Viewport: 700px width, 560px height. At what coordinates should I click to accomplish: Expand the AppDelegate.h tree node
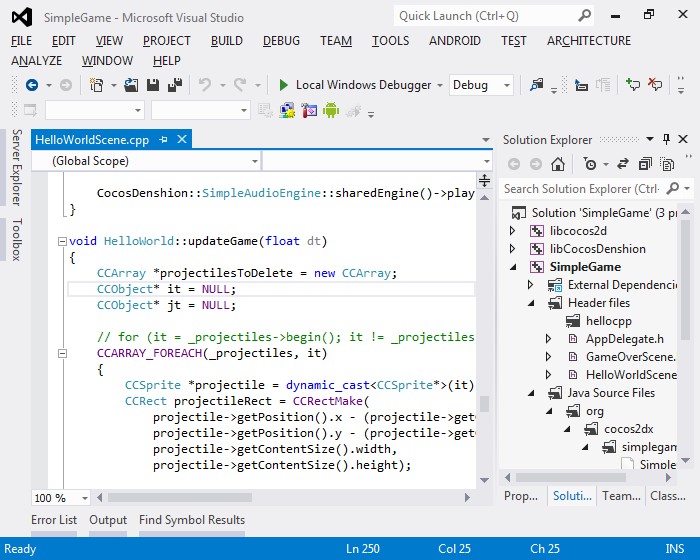click(548, 339)
